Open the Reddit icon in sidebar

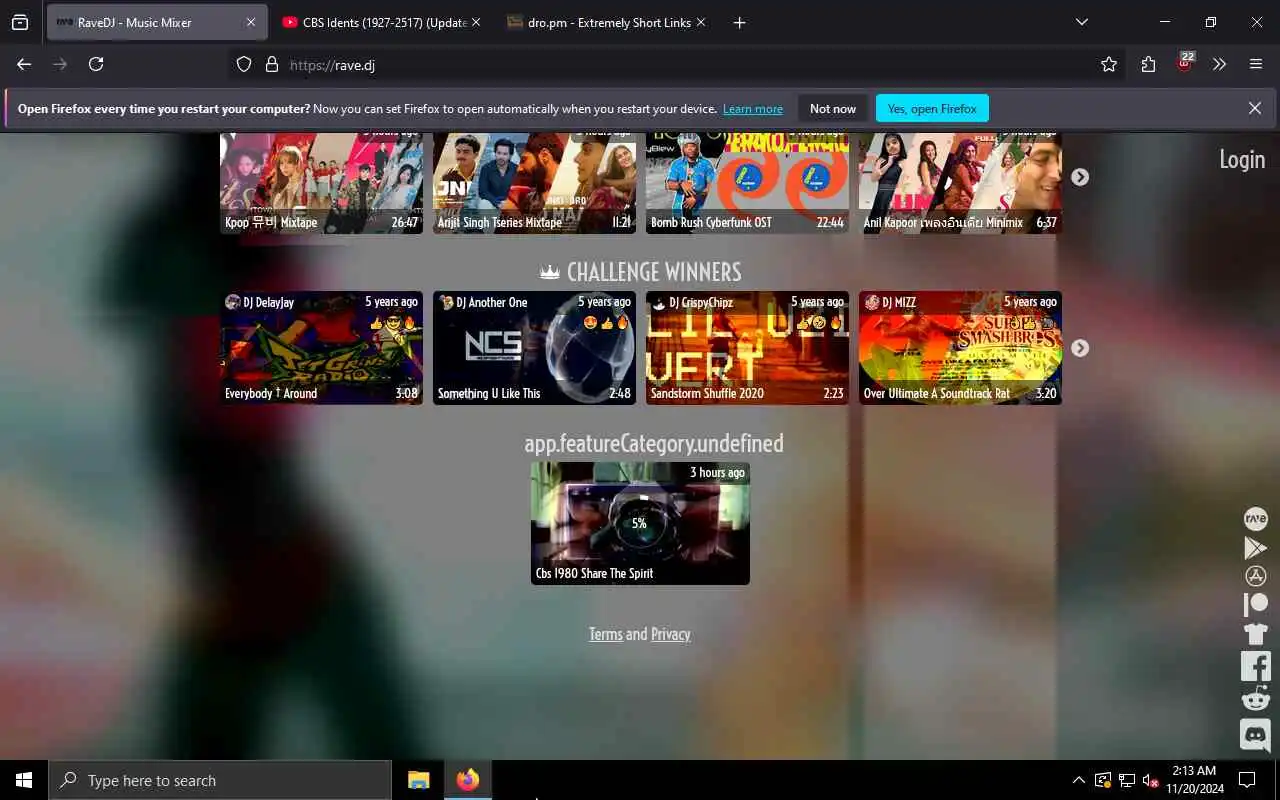pos(1255,698)
